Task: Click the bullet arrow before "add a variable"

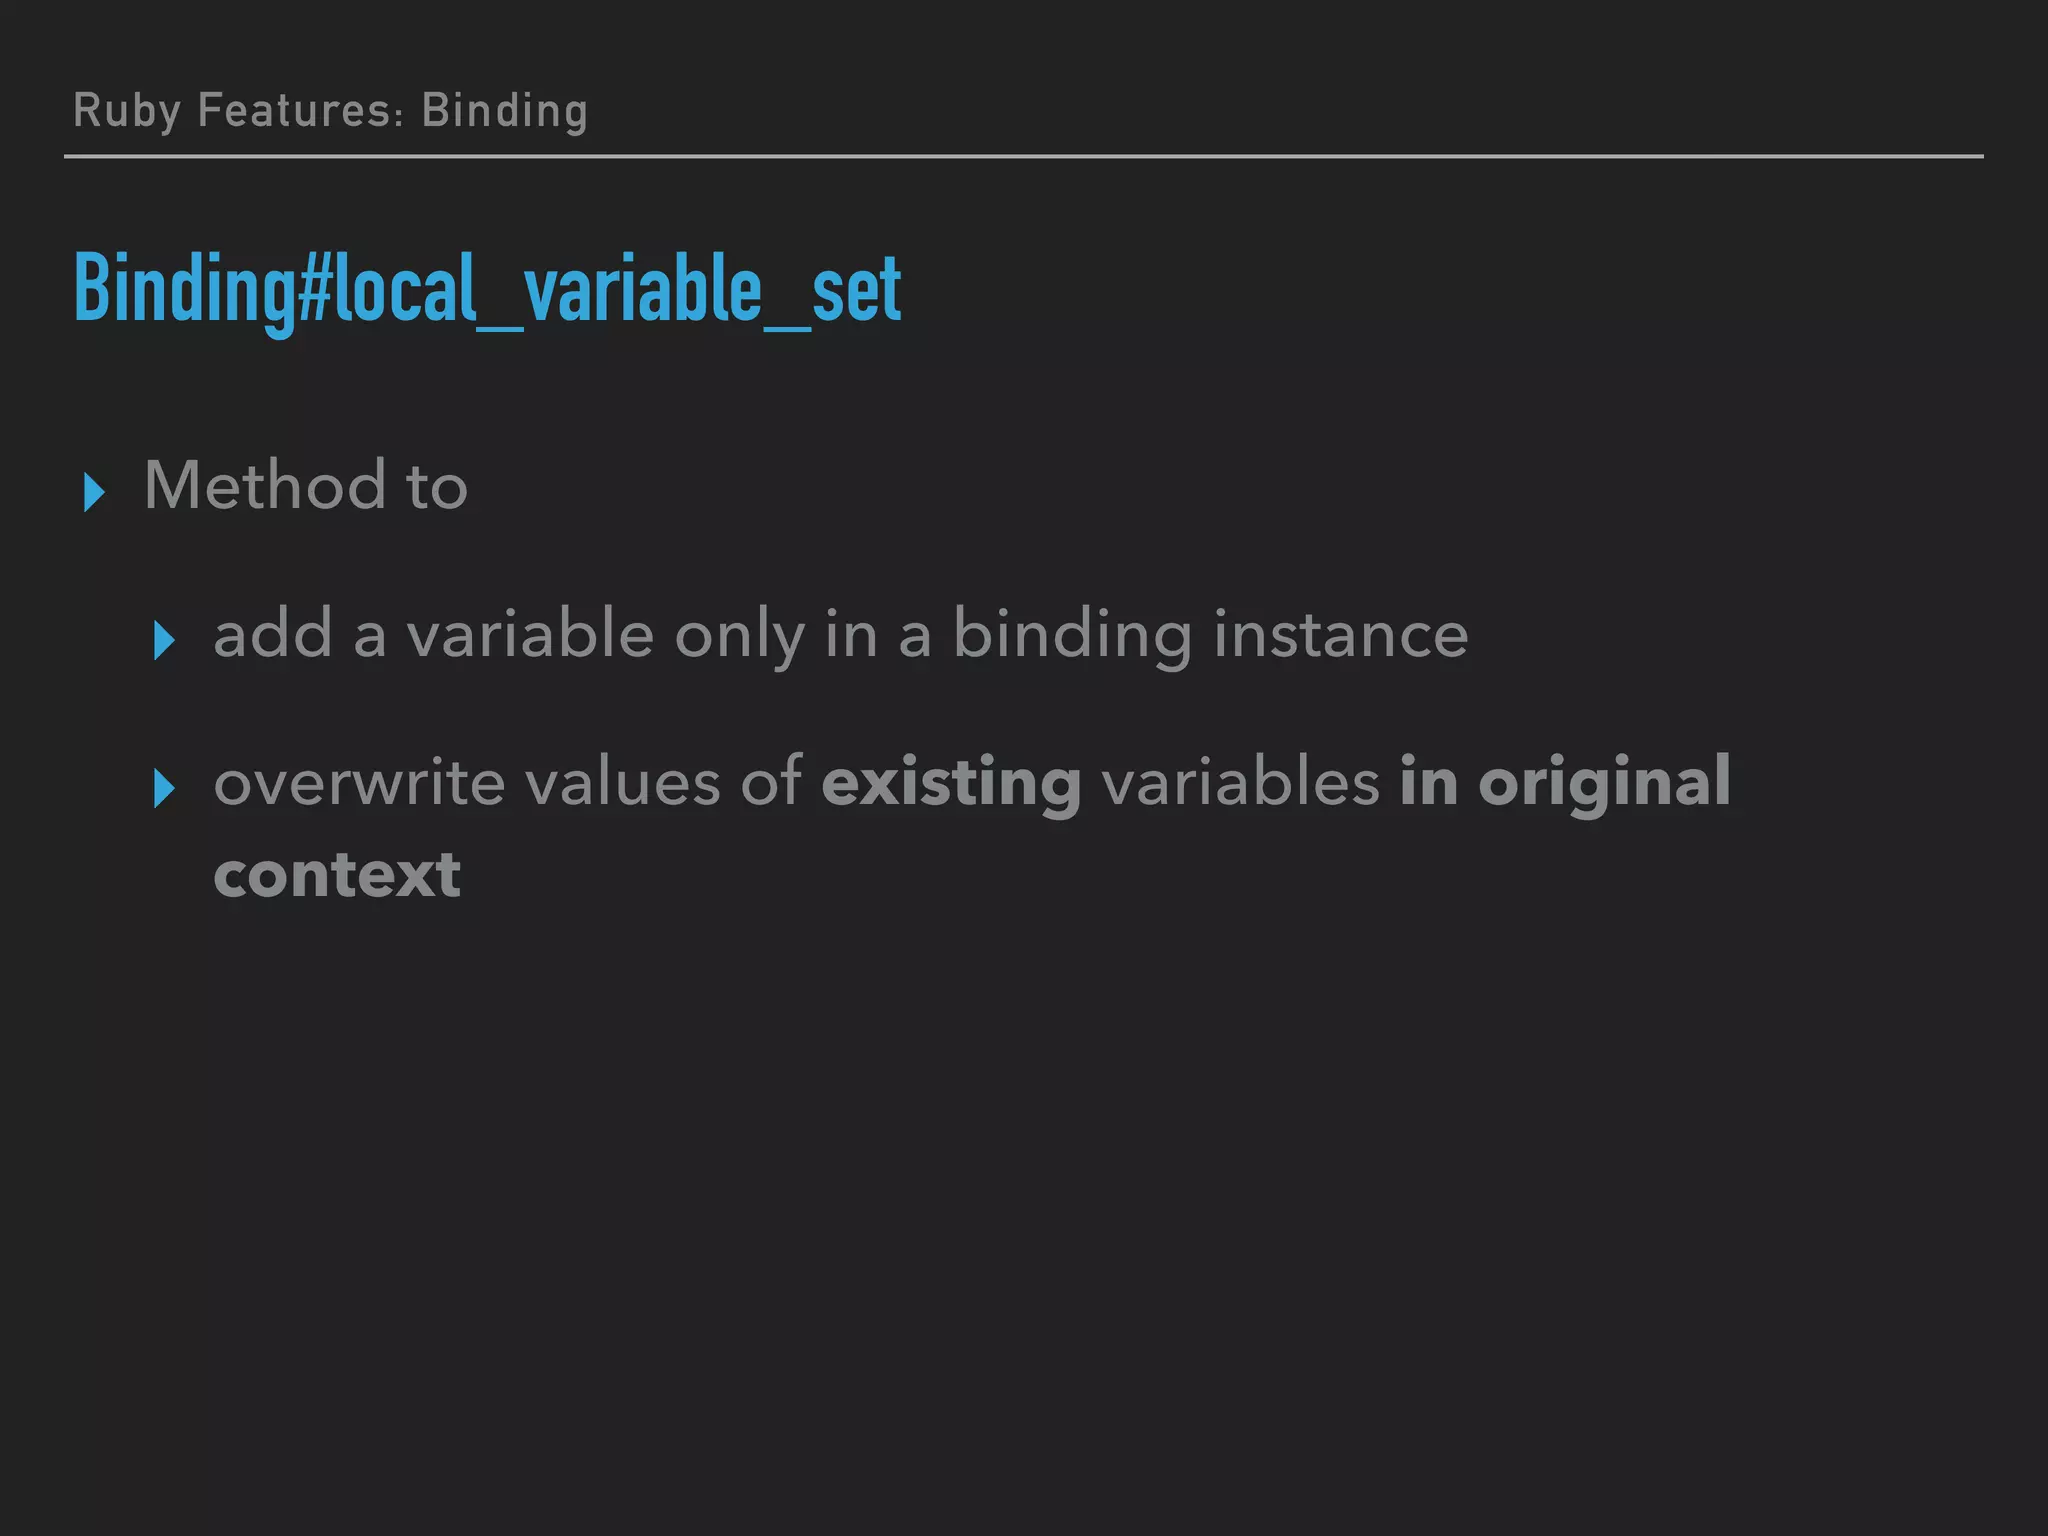Action: [164, 640]
